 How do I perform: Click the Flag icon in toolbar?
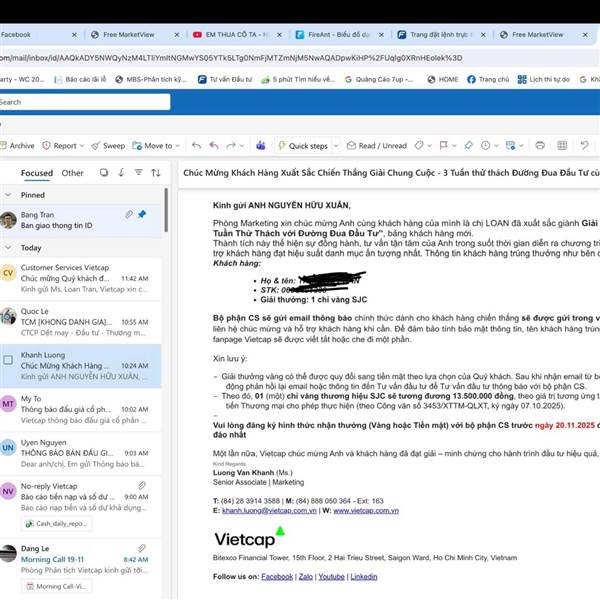pyautogui.click(x=443, y=145)
